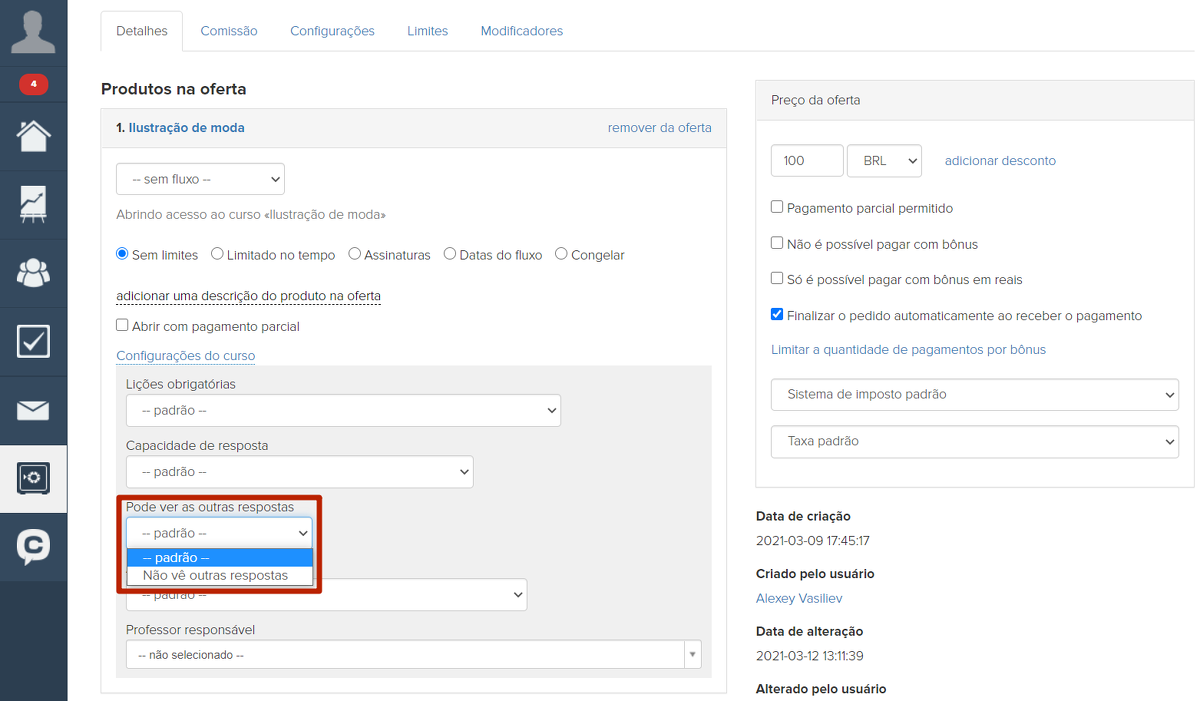Viewport: 1200px width, 701px height.
Task: Click 'remover da oferta' link
Action: click(x=659, y=127)
